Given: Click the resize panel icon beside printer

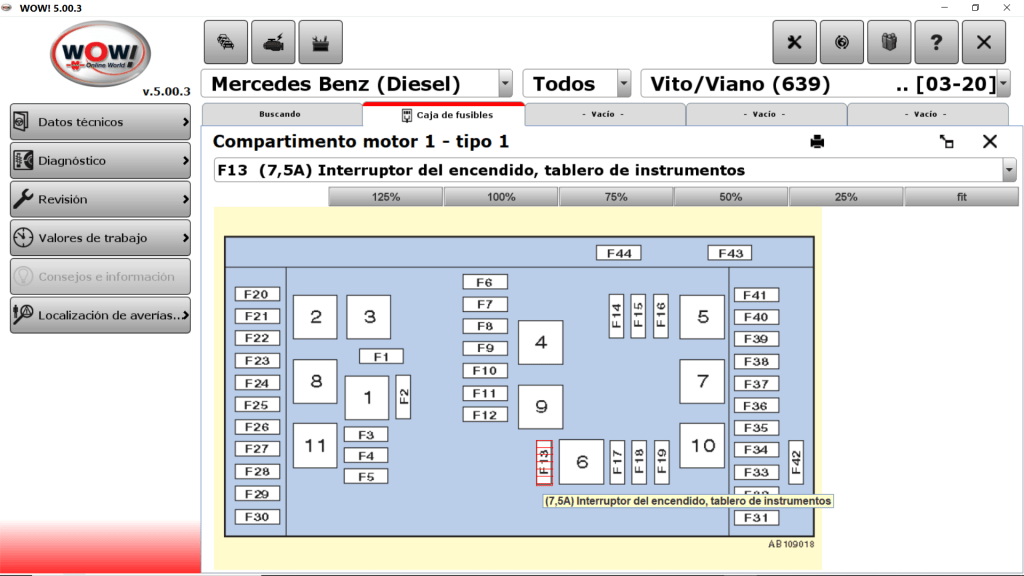Looking at the screenshot, I should coord(946,142).
